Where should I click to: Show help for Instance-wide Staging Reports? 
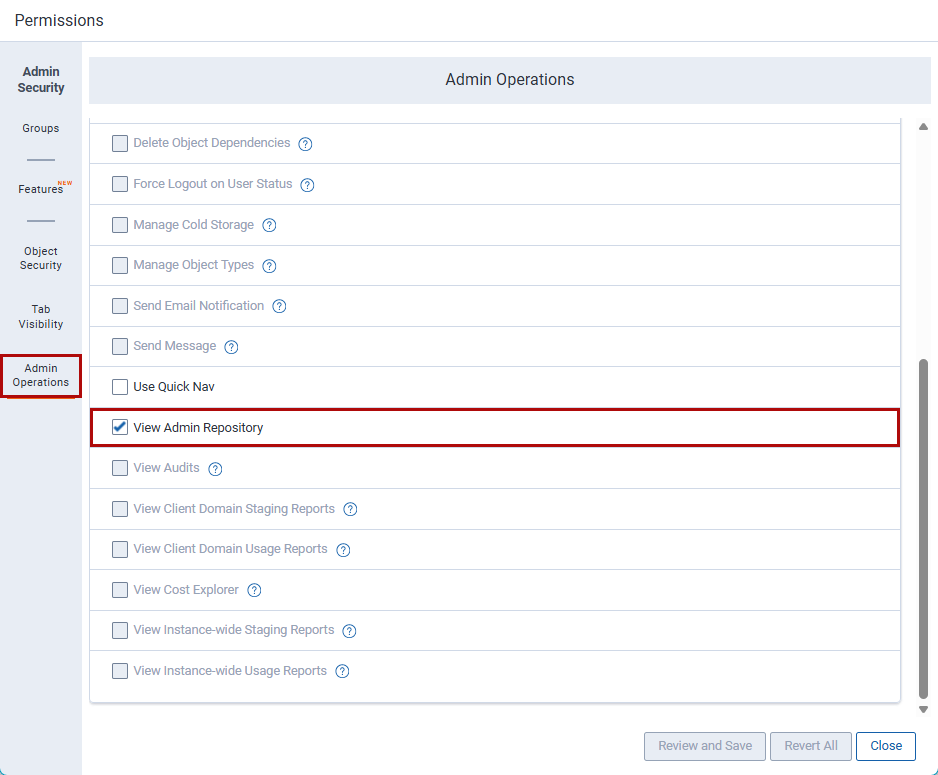pyautogui.click(x=349, y=631)
